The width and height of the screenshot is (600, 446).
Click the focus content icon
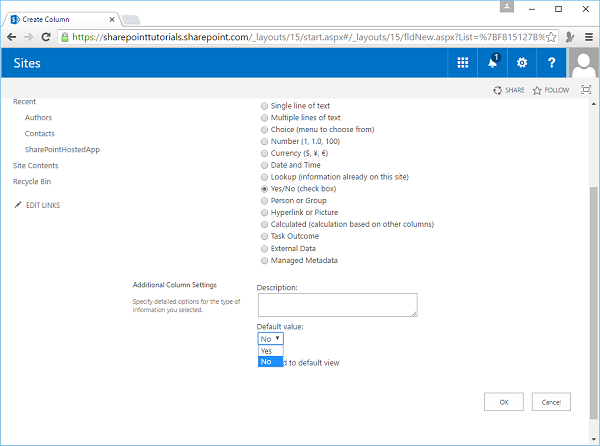point(584,90)
